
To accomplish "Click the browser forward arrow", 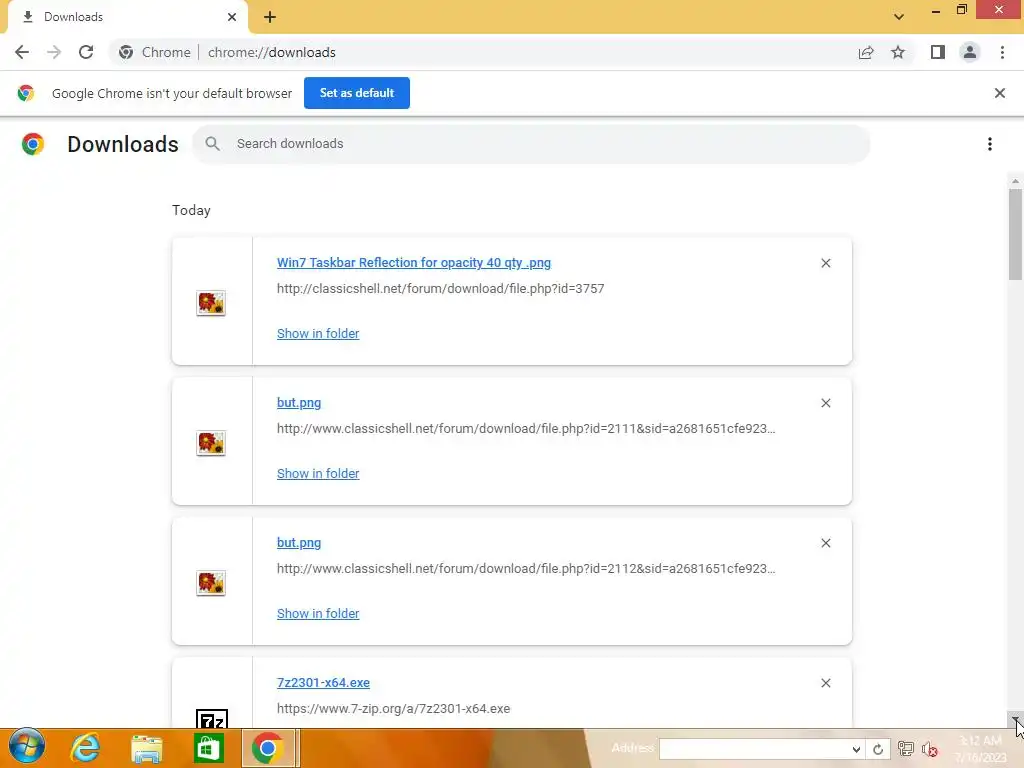I will tap(54, 52).
